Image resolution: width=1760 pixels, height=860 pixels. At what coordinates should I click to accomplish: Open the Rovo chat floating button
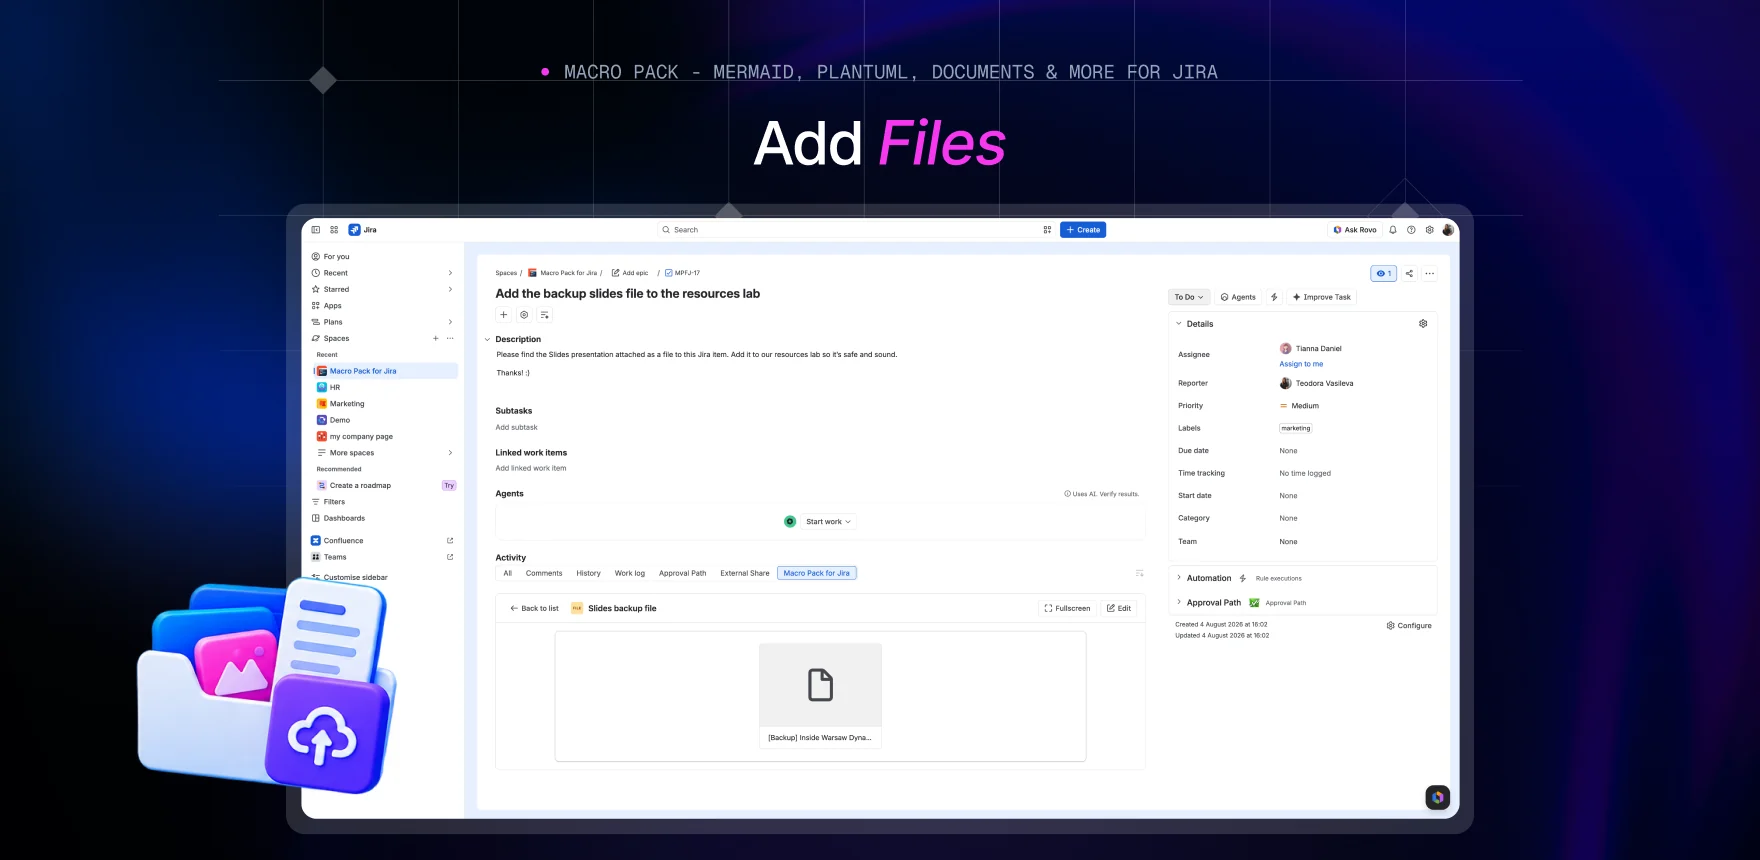[x=1437, y=797]
